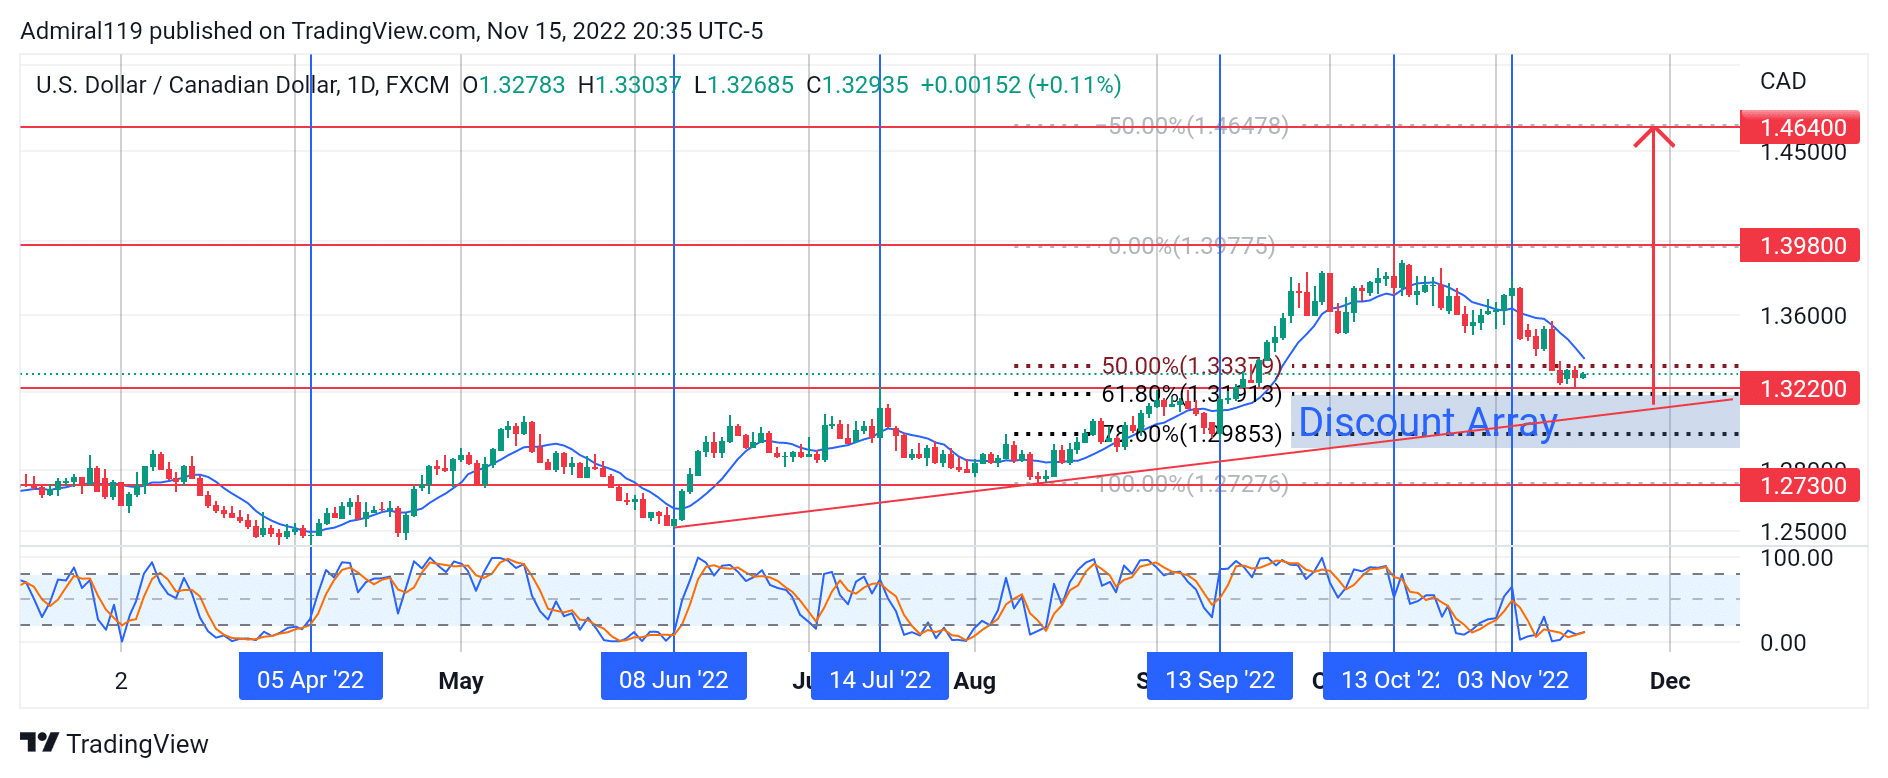The height and width of the screenshot is (778, 1888).
Task: Click the 100.00%(1.27276) Fibonacci label
Action: [x=1193, y=484]
